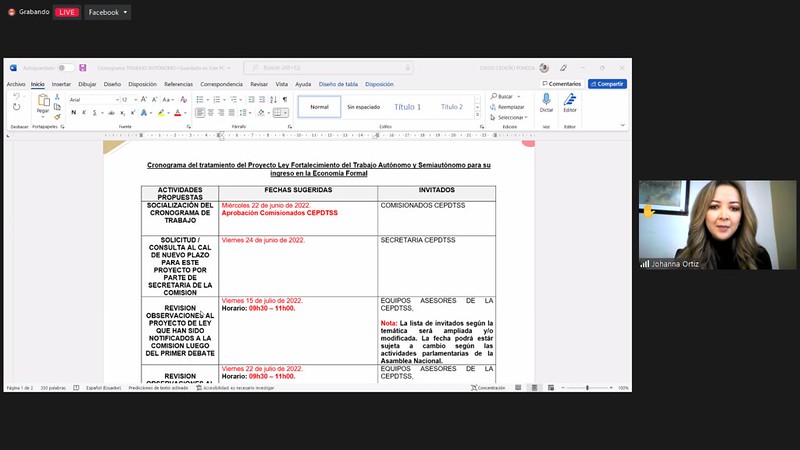Open the Archivo menu

[x=16, y=84]
